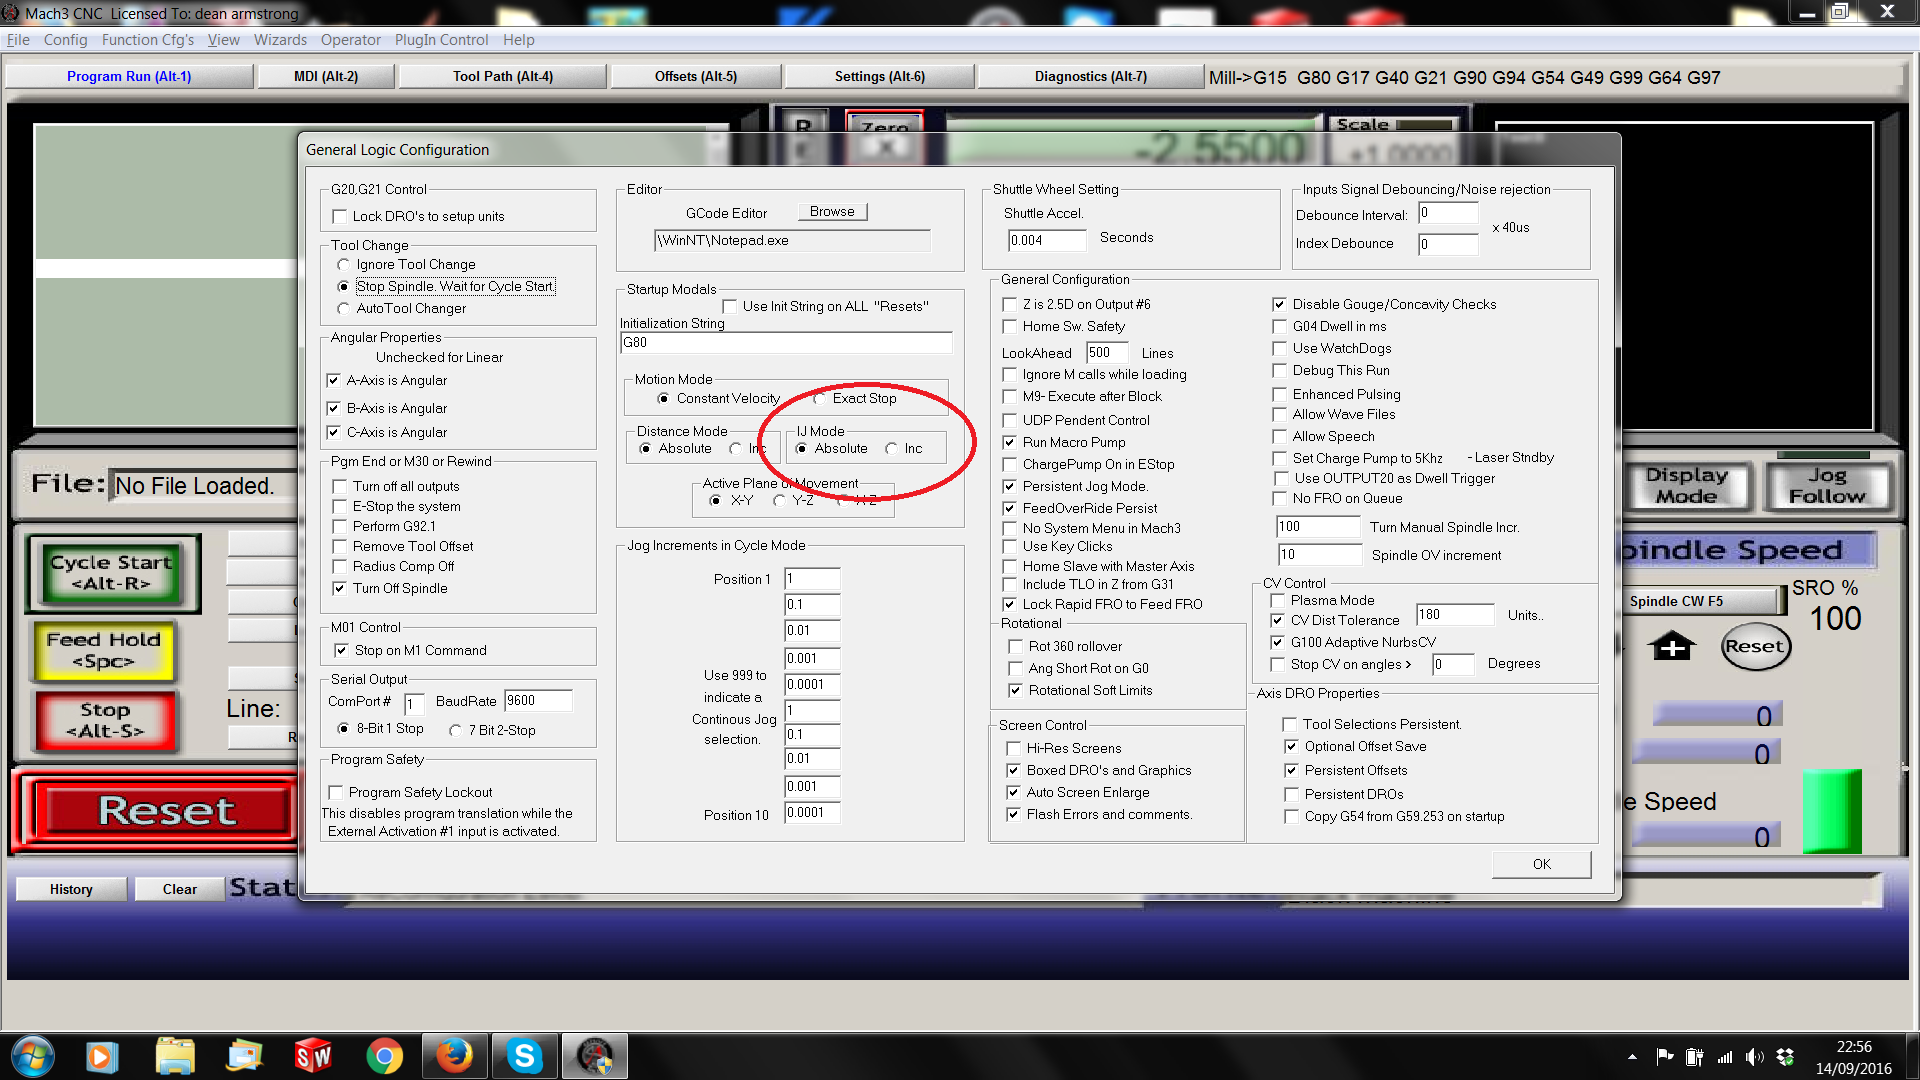This screenshot has width=1920, height=1080.
Task: Open Firefox from the taskbar
Action: [x=453, y=1056]
